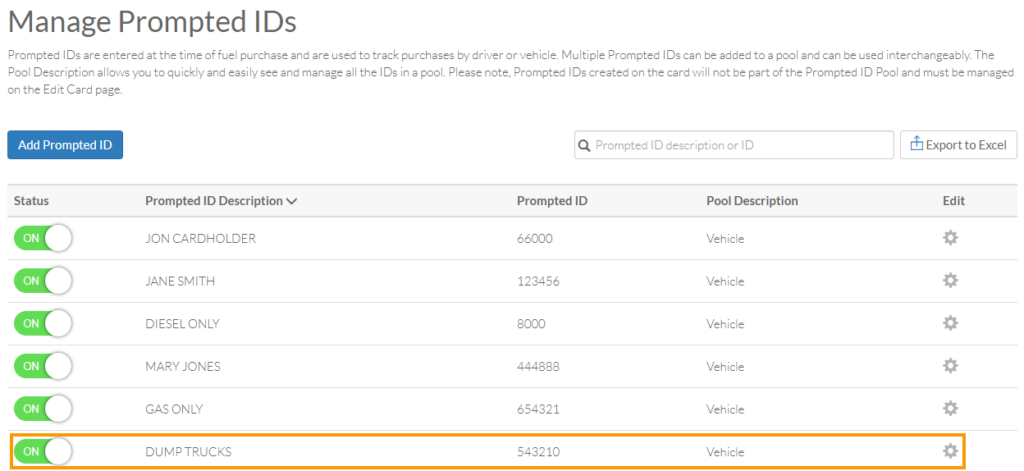
Task: Disable the JANE SMITH status switch
Action: pyautogui.click(x=42, y=281)
